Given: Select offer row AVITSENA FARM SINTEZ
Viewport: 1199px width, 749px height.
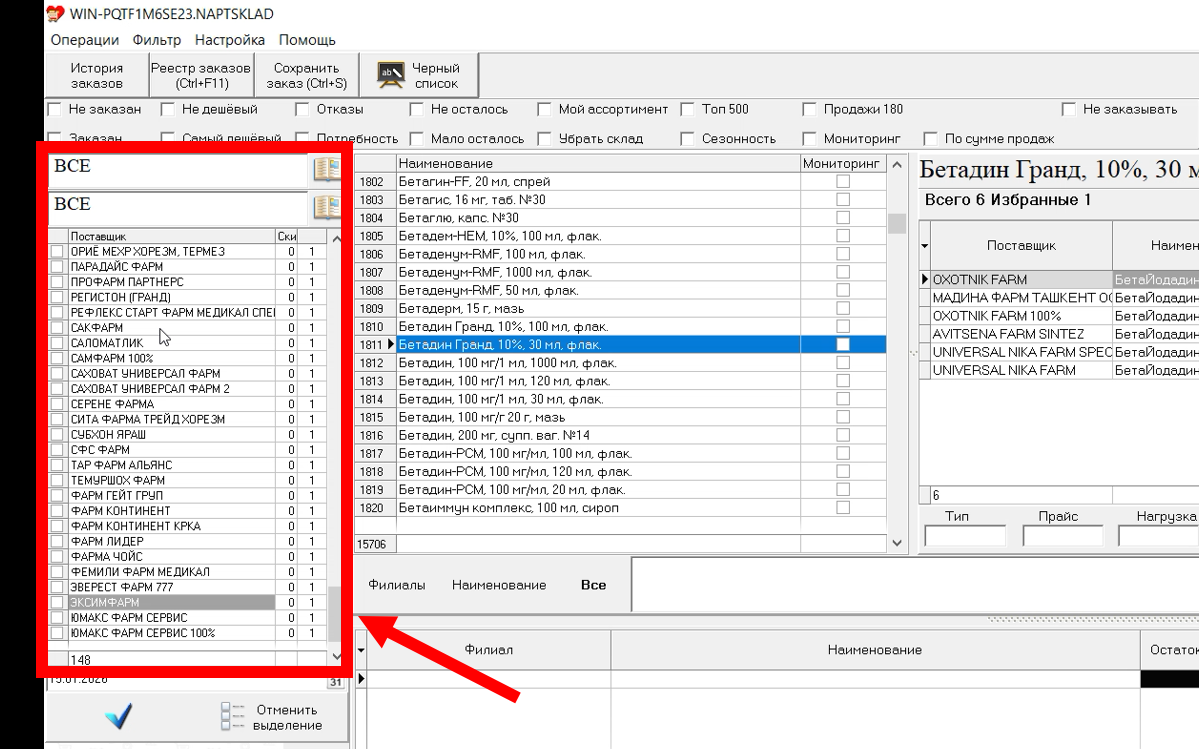Looking at the screenshot, I should coord(1020,334).
